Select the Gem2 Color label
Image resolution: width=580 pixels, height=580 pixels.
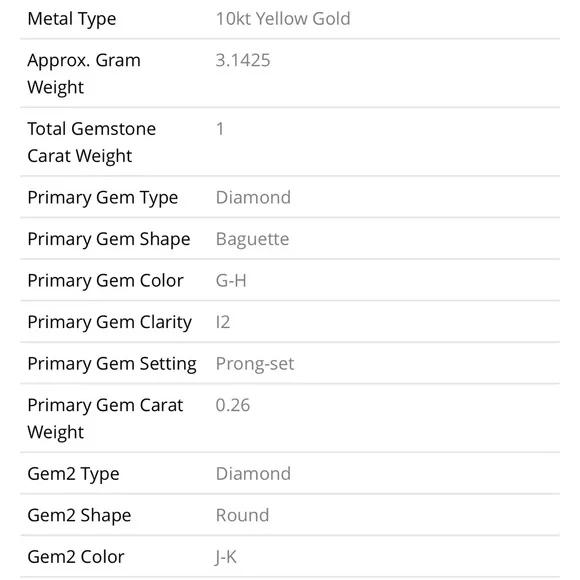(76, 557)
